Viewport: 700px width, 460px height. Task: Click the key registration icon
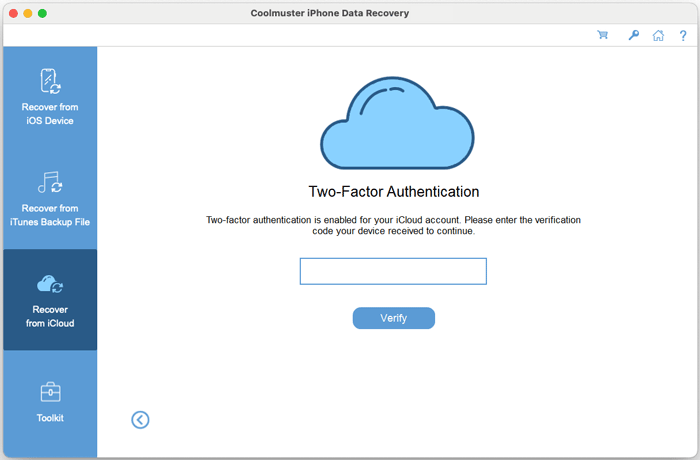[633, 35]
